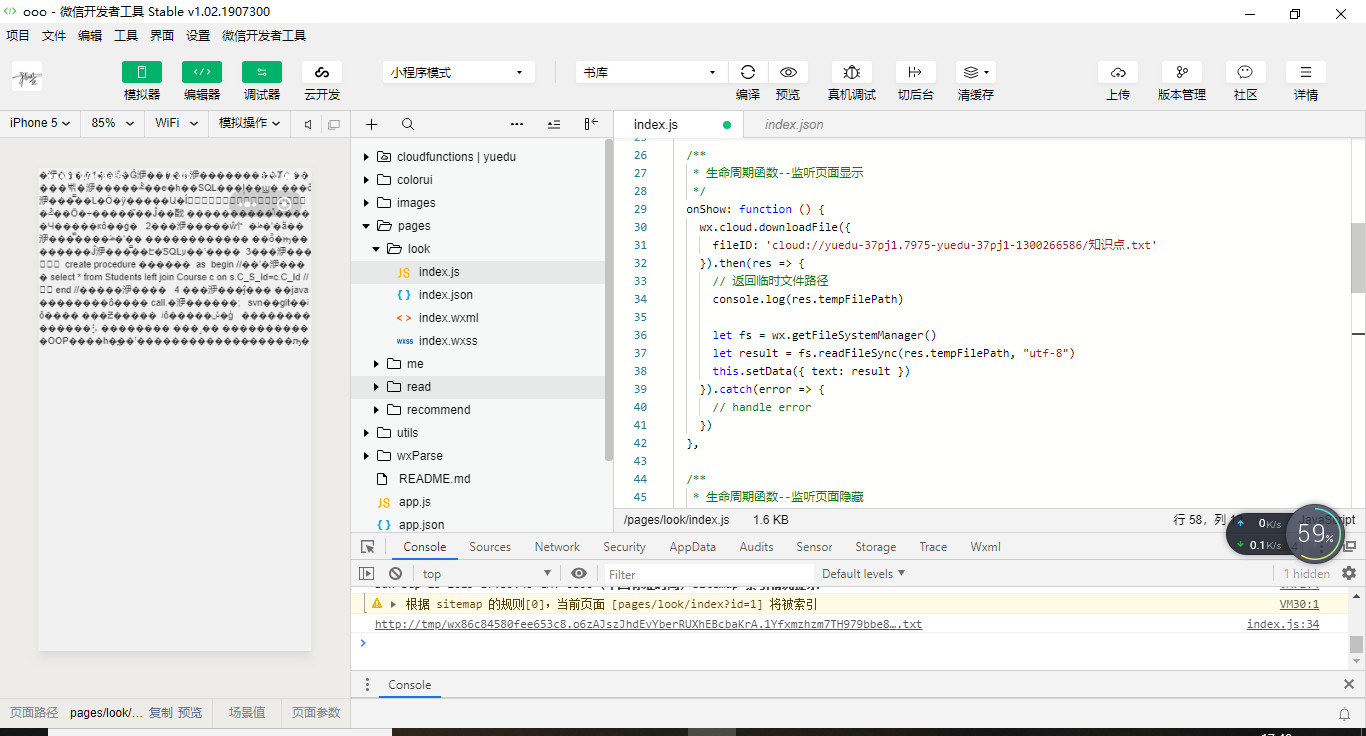Open index.wxml in the file tree

tap(448, 318)
